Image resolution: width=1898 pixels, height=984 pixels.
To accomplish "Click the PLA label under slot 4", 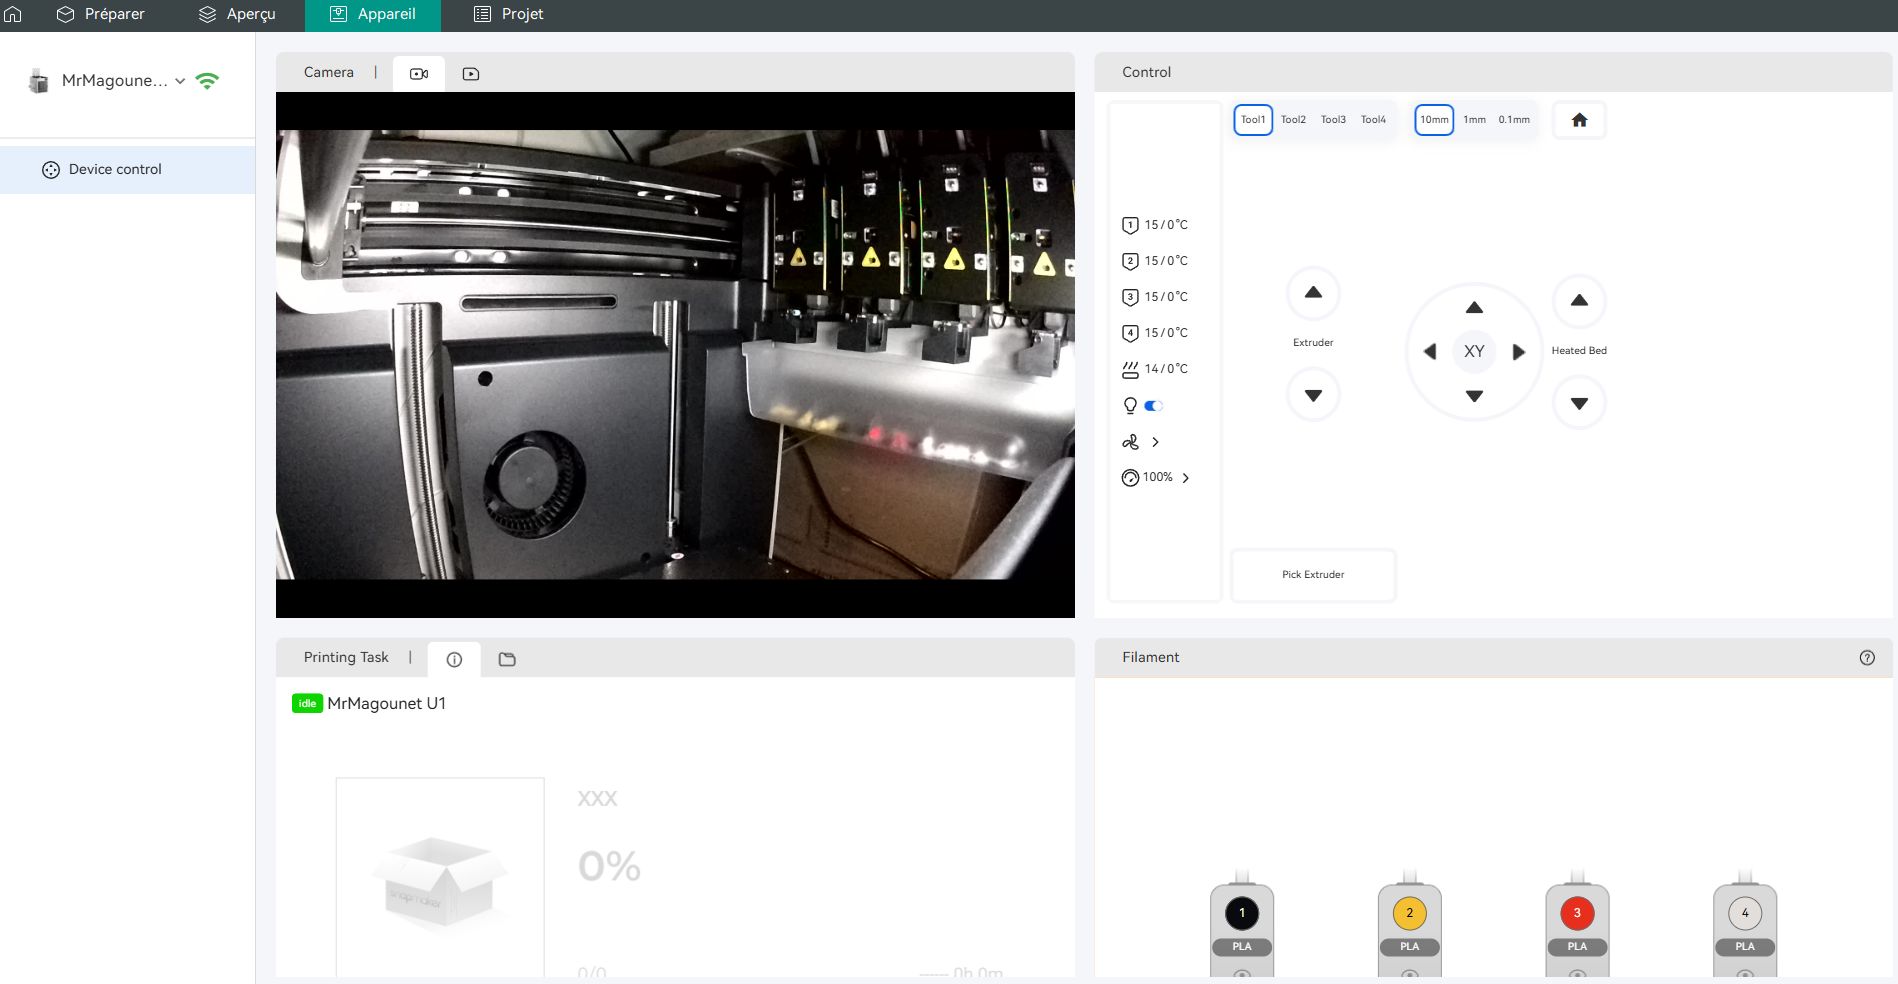I will [x=1745, y=947].
